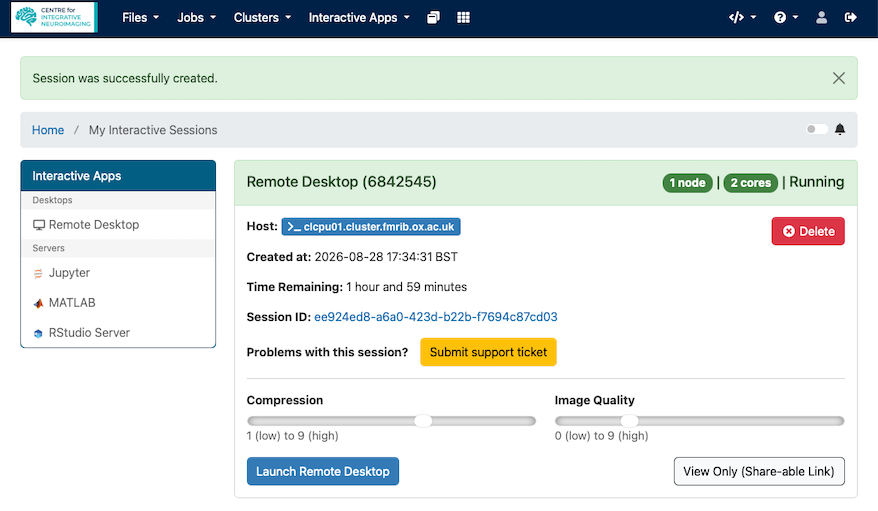Click the log out icon
Viewport: 878px width, 511px height.
[850, 17]
